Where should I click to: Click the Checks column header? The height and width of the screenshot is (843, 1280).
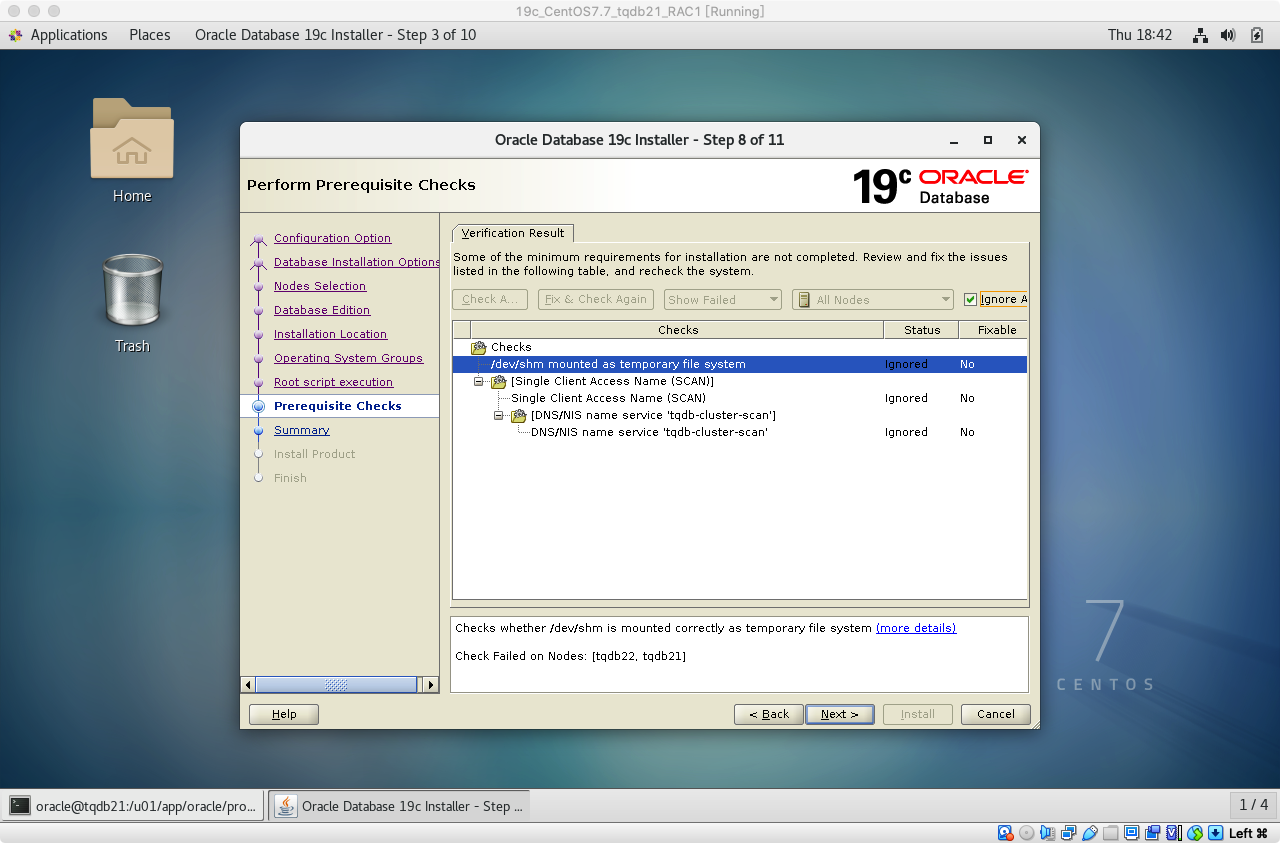[x=677, y=330]
